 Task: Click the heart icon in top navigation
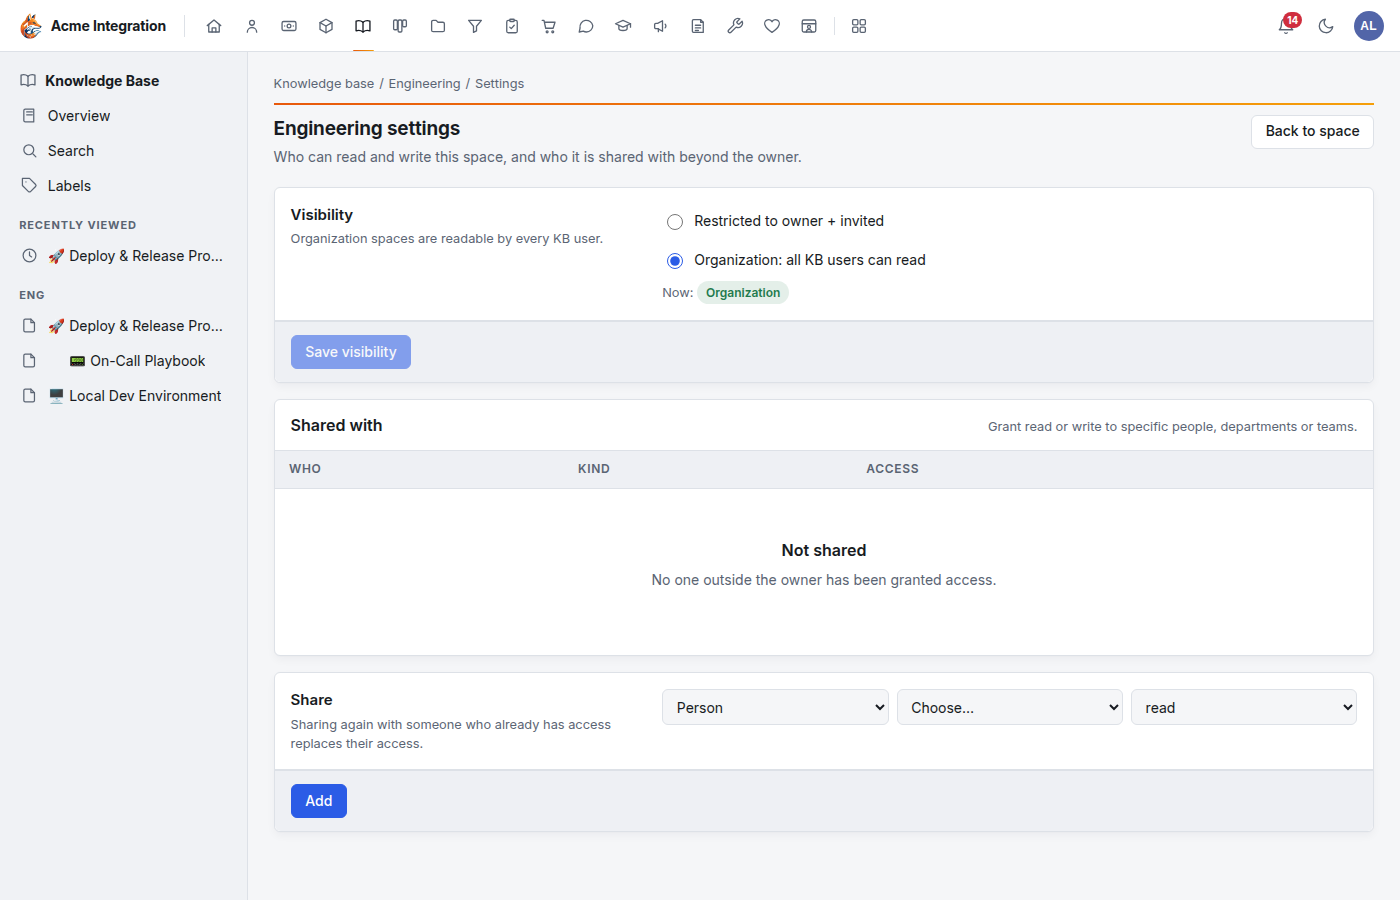(772, 26)
